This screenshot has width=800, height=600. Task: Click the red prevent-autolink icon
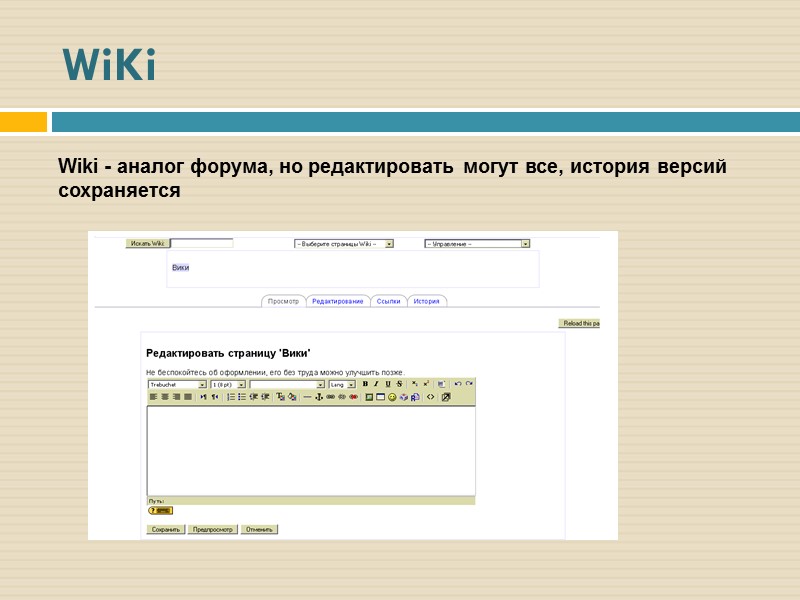click(x=353, y=397)
